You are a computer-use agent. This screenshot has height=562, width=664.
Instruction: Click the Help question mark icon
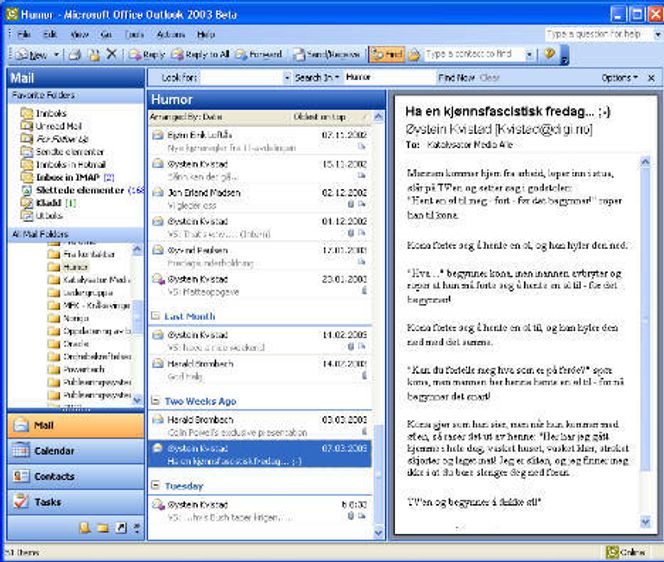[x=550, y=54]
